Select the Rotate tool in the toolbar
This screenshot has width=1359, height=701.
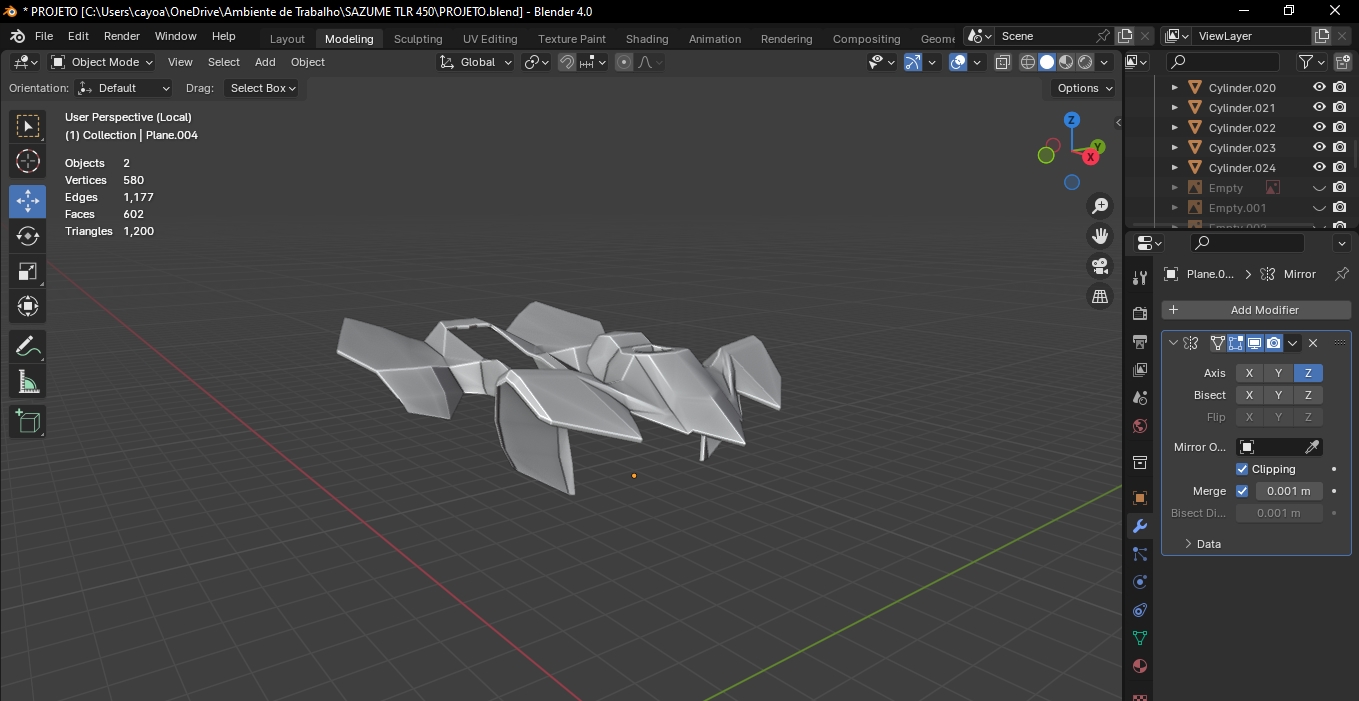pyautogui.click(x=28, y=236)
